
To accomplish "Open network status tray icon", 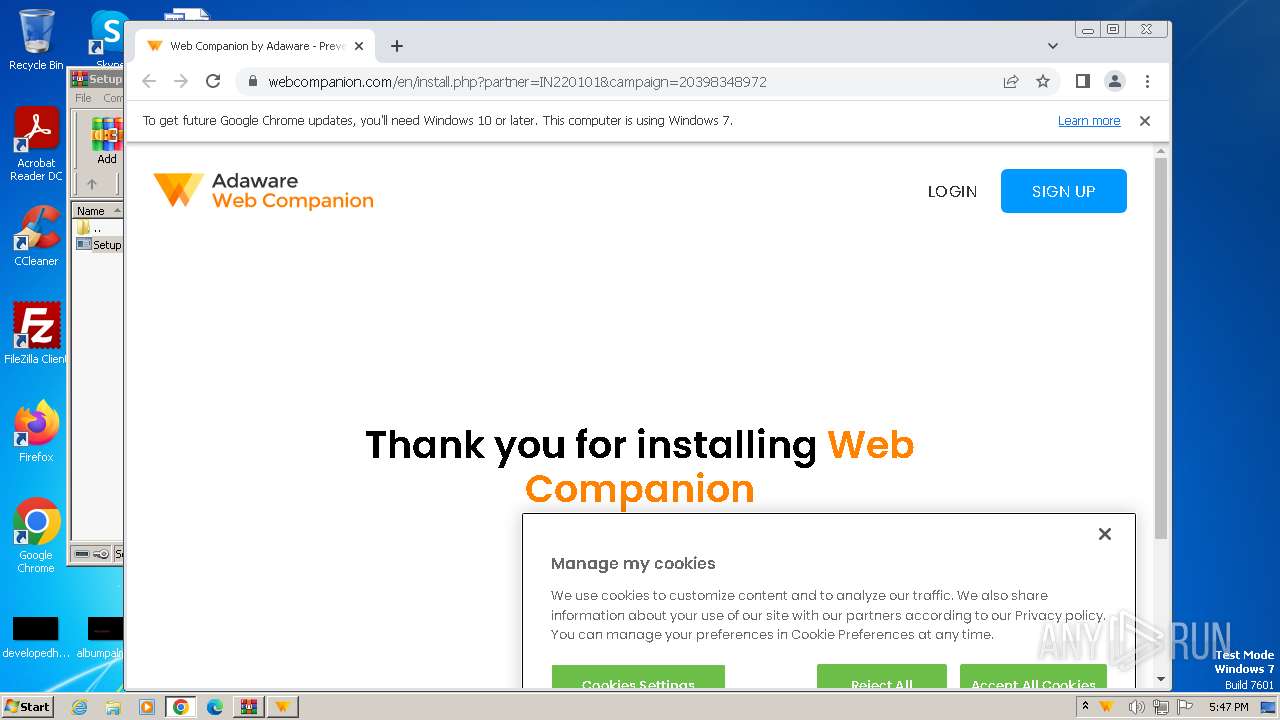I will [x=1161, y=707].
